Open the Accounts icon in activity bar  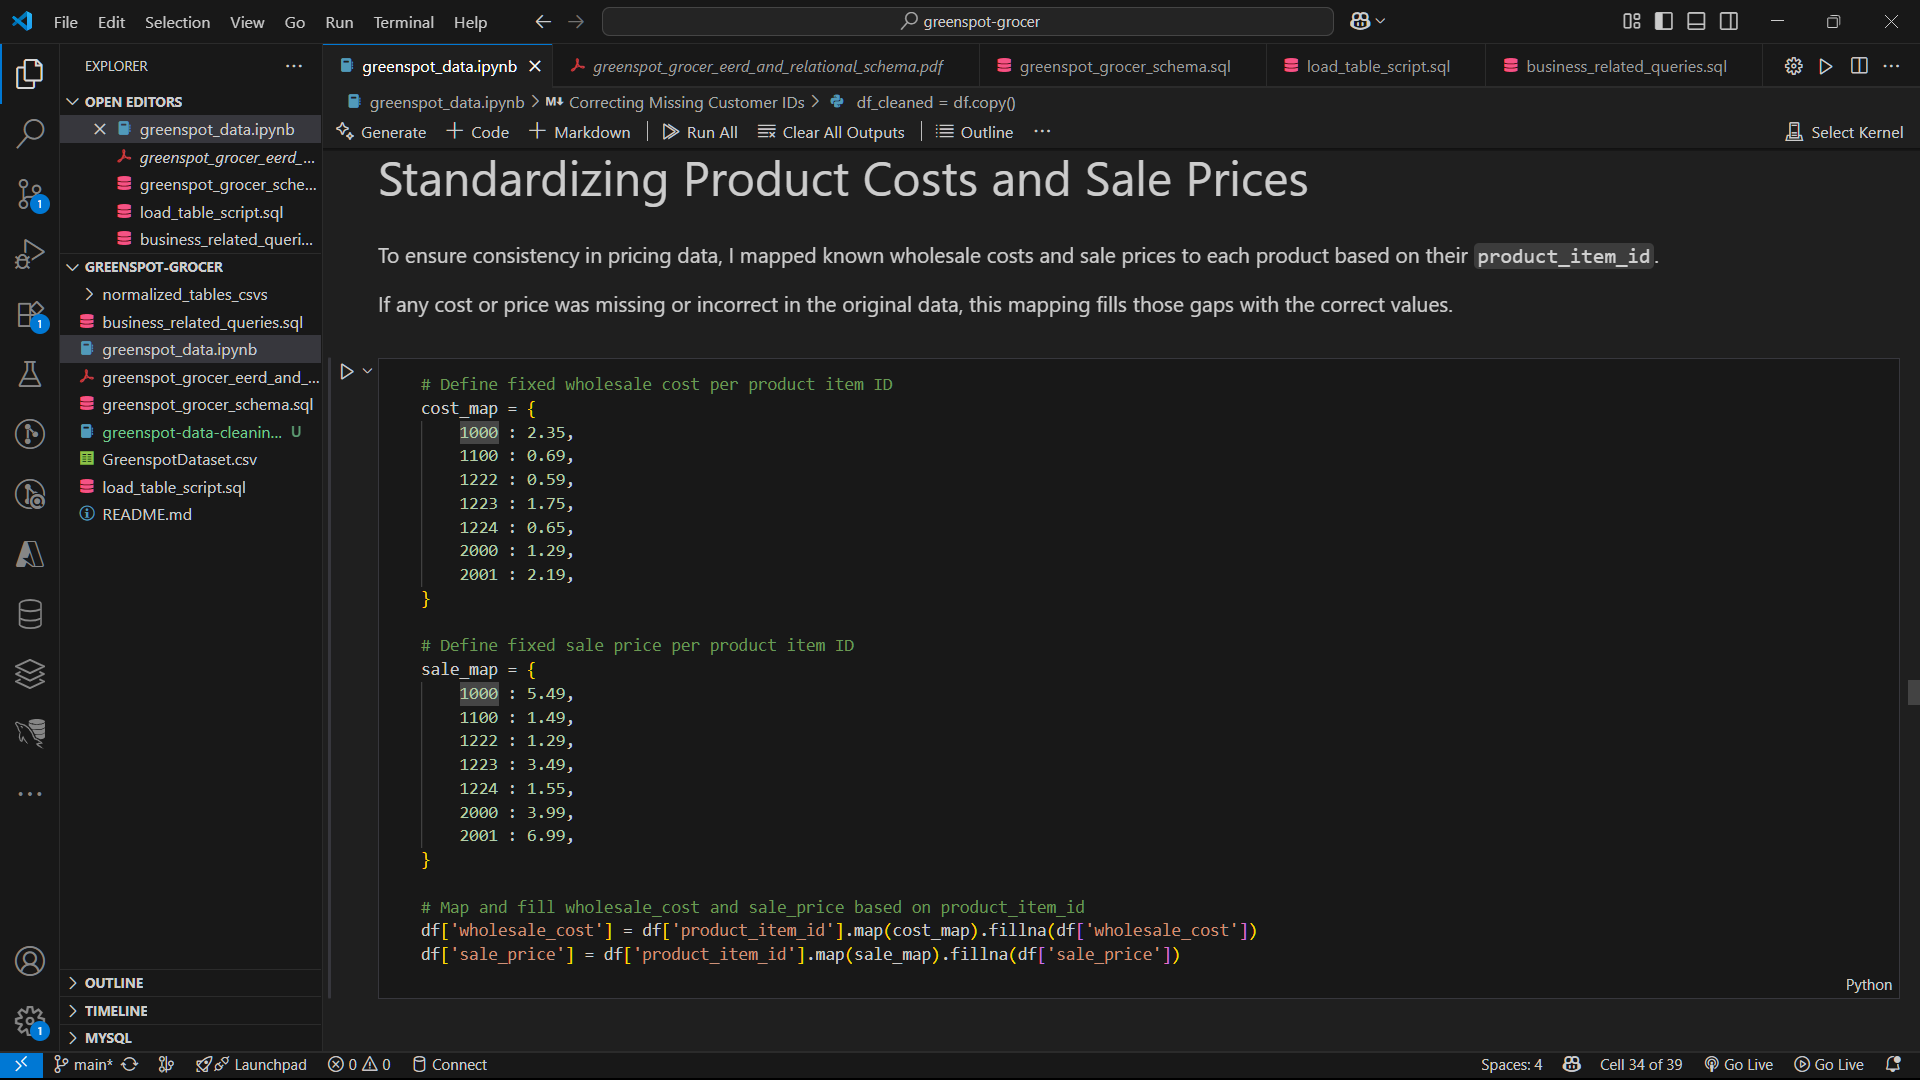pos(30,961)
